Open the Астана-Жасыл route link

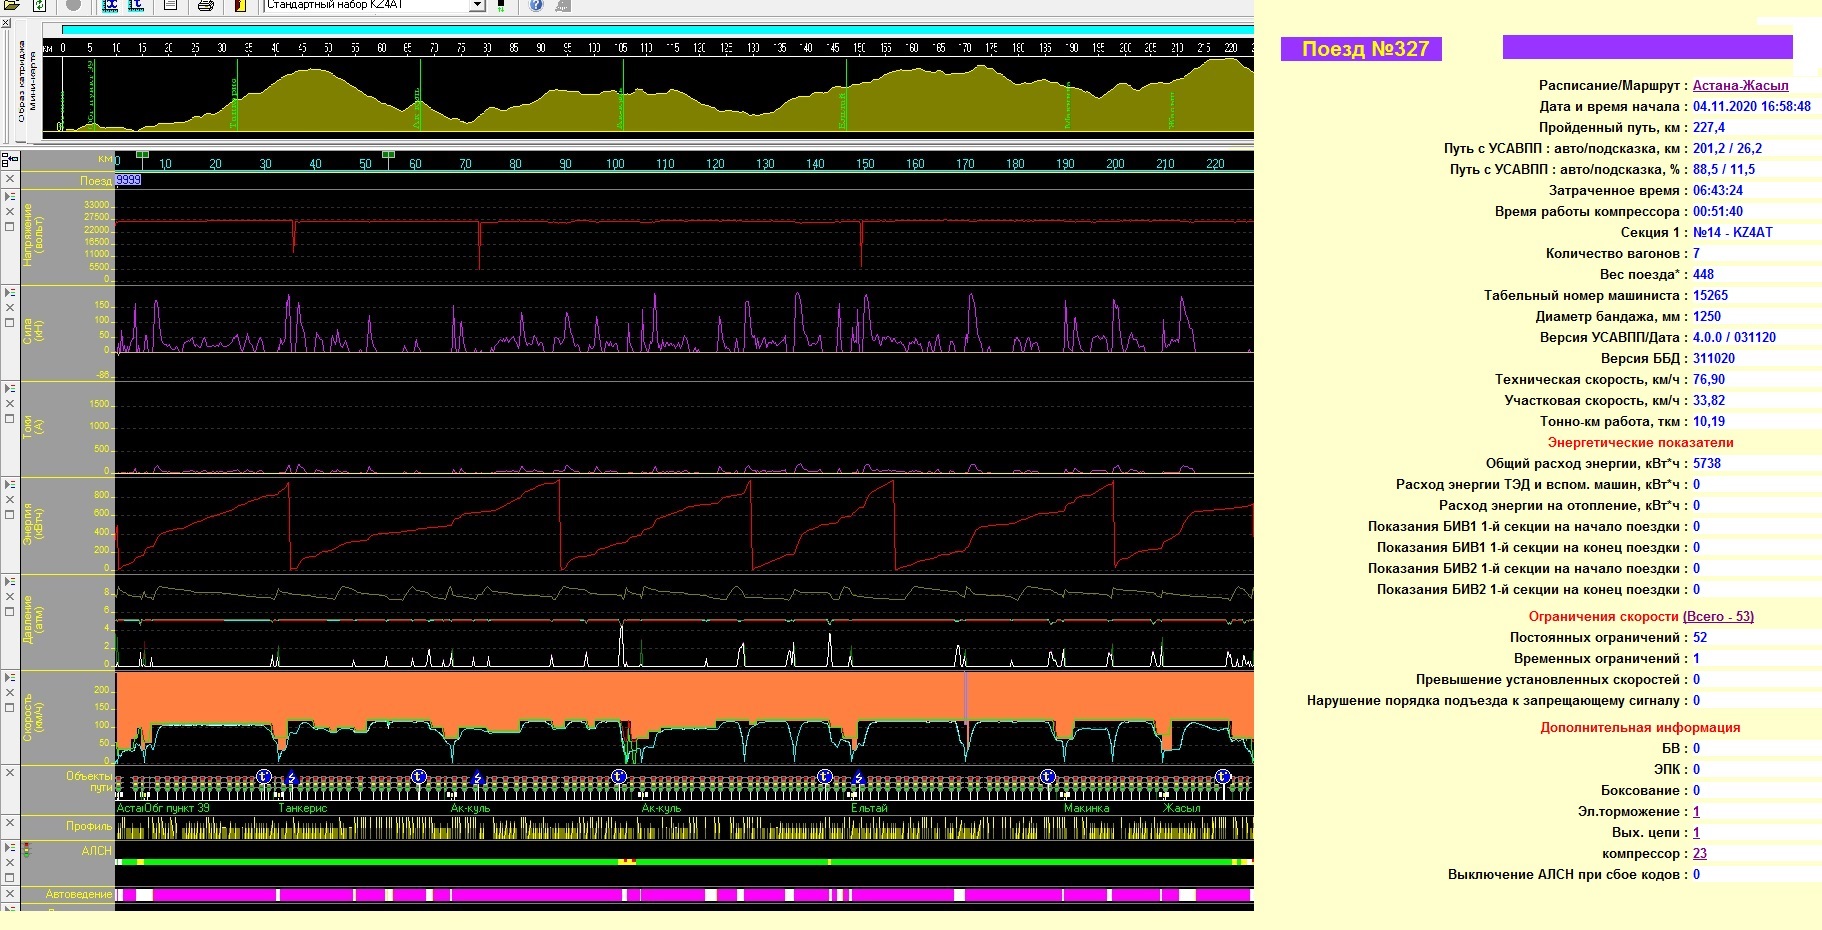click(x=1740, y=86)
